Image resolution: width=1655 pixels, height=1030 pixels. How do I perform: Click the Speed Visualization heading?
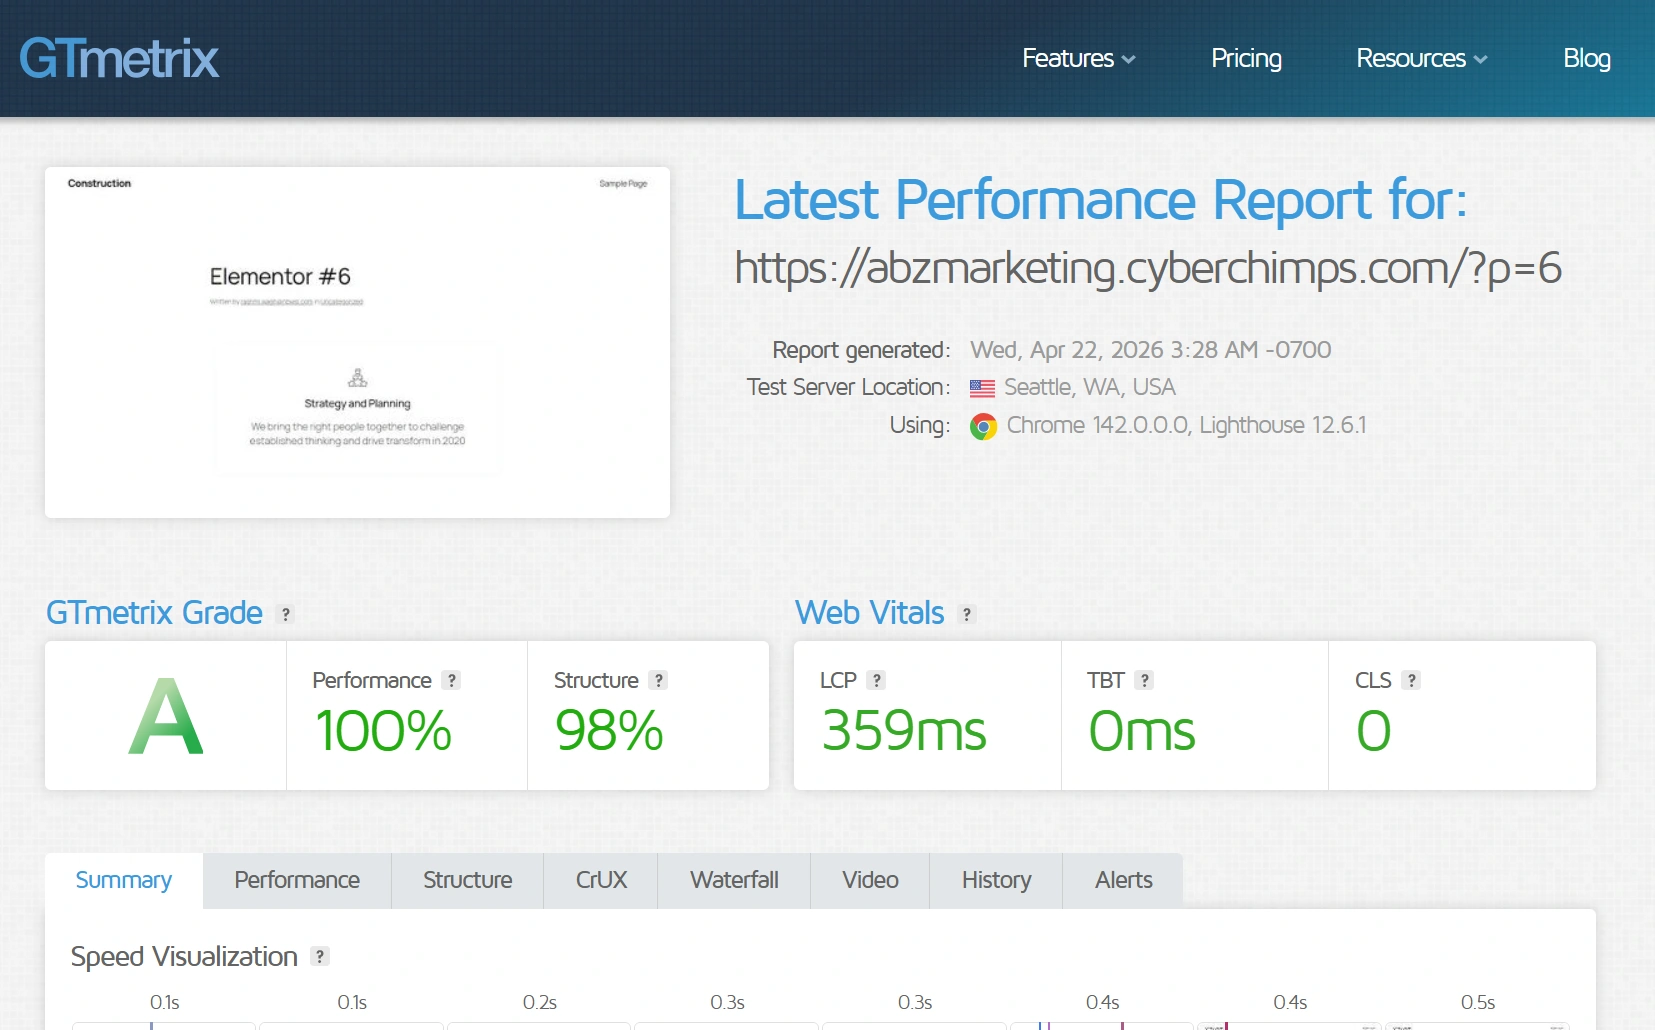pyautogui.click(x=184, y=957)
